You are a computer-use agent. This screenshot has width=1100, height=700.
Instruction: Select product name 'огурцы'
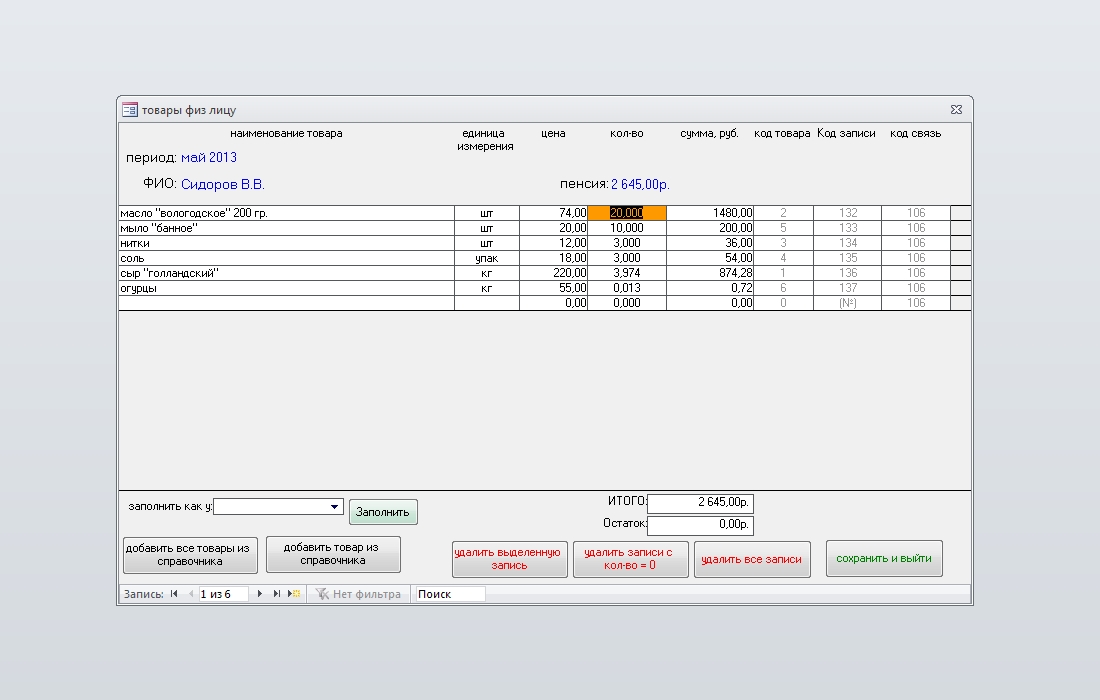pos(286,288)
